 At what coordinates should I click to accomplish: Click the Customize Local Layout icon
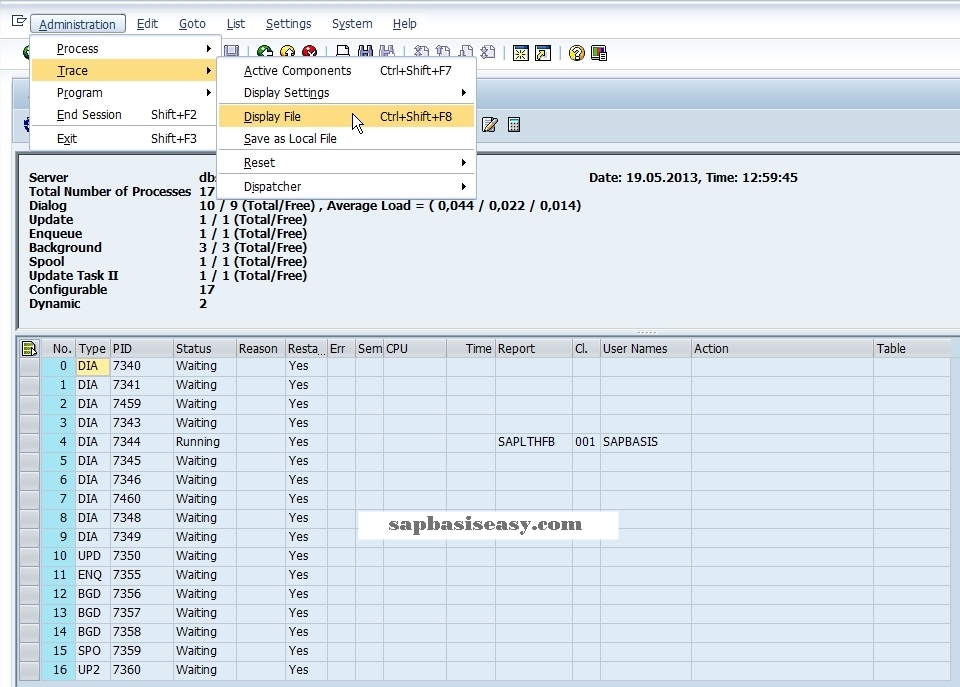point(599,53)
